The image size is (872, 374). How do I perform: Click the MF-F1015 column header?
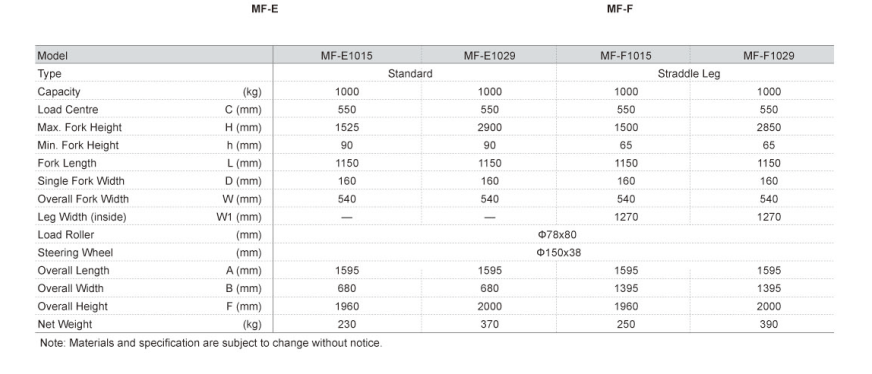pyautogui.click(x=626, y=56)
